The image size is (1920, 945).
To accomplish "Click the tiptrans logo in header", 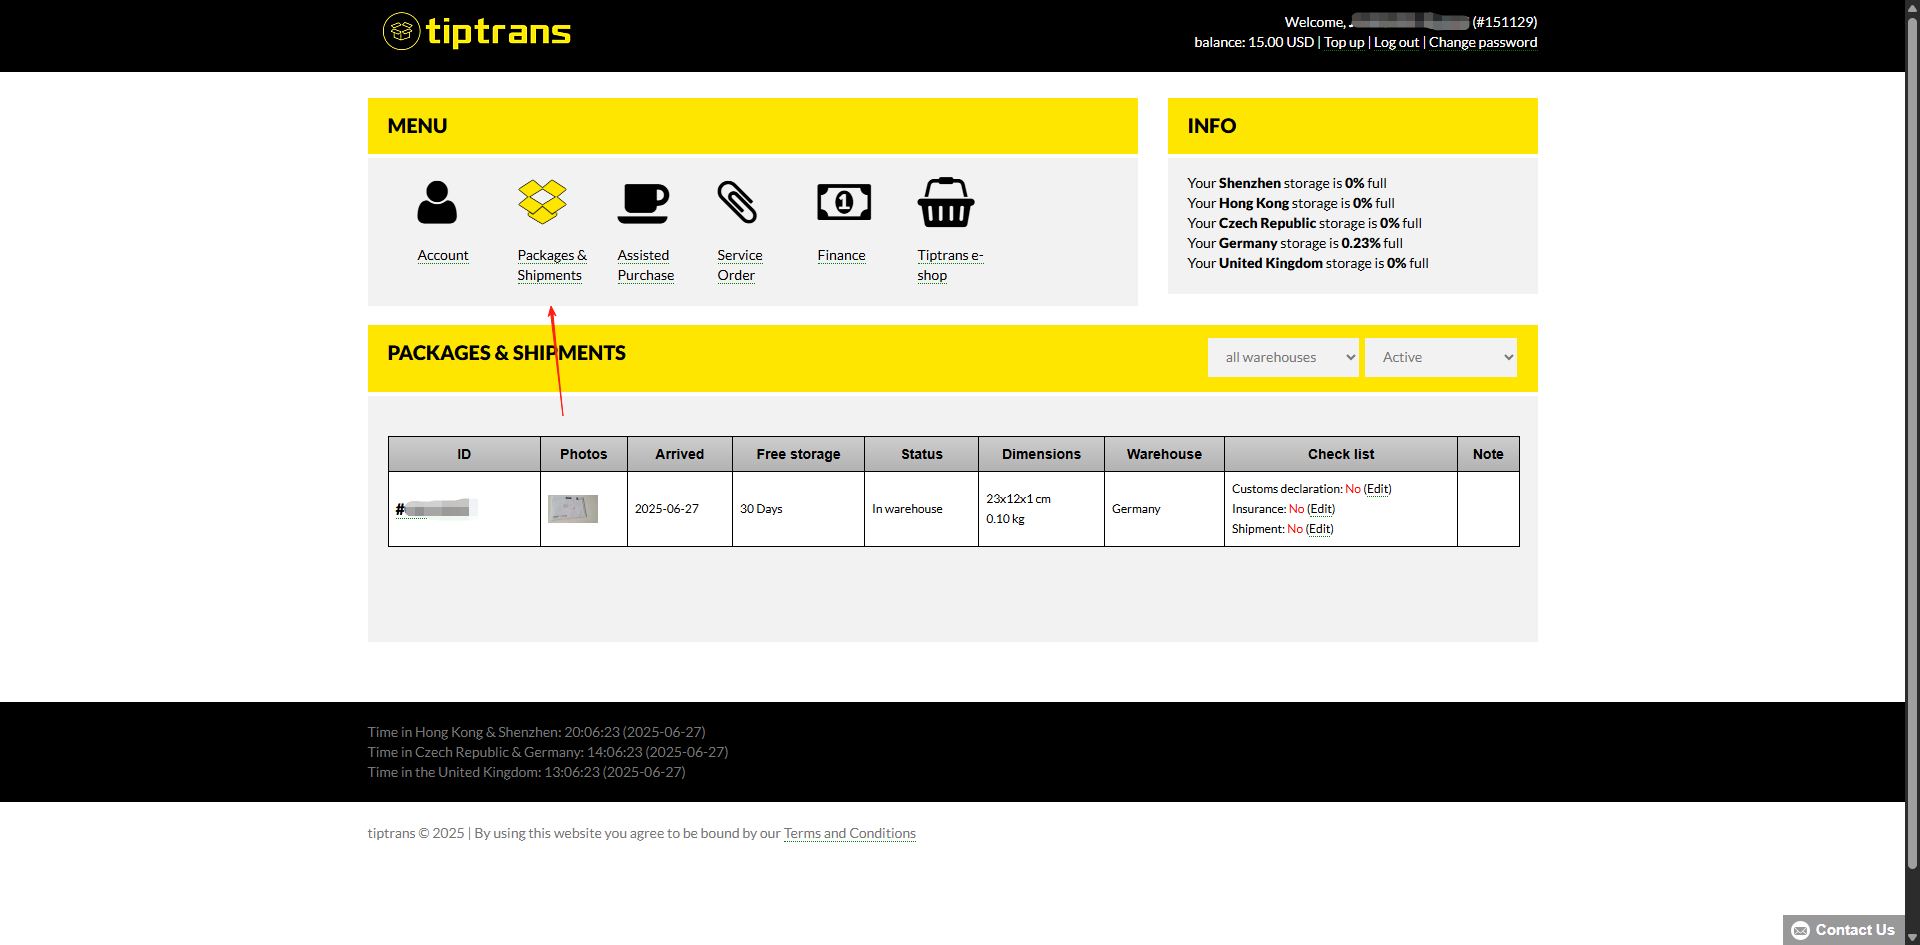I will coord(477,32).
